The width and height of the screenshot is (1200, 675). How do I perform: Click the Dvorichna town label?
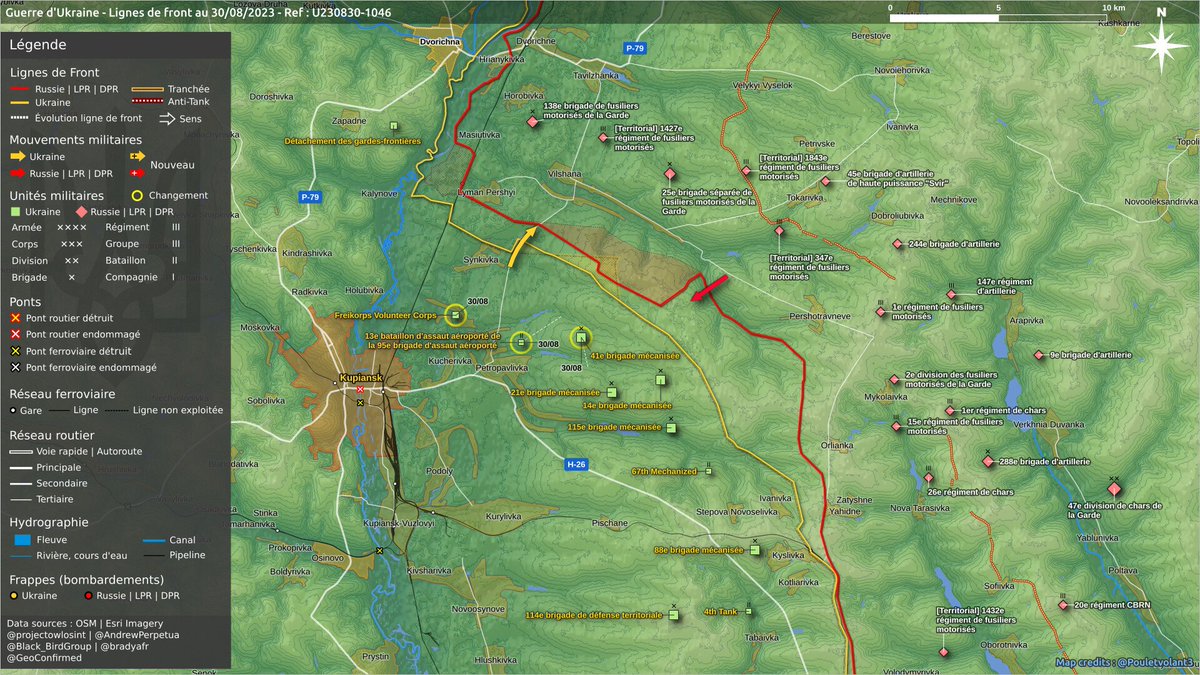coord(442,43)
